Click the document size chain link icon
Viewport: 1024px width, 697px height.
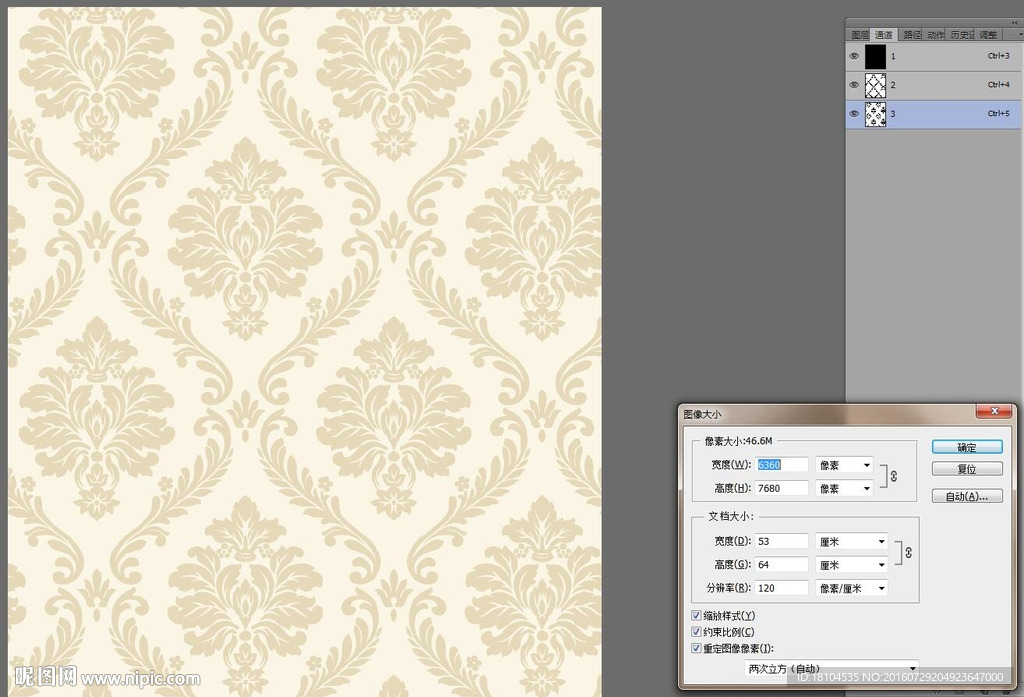(x=908, y=552)
